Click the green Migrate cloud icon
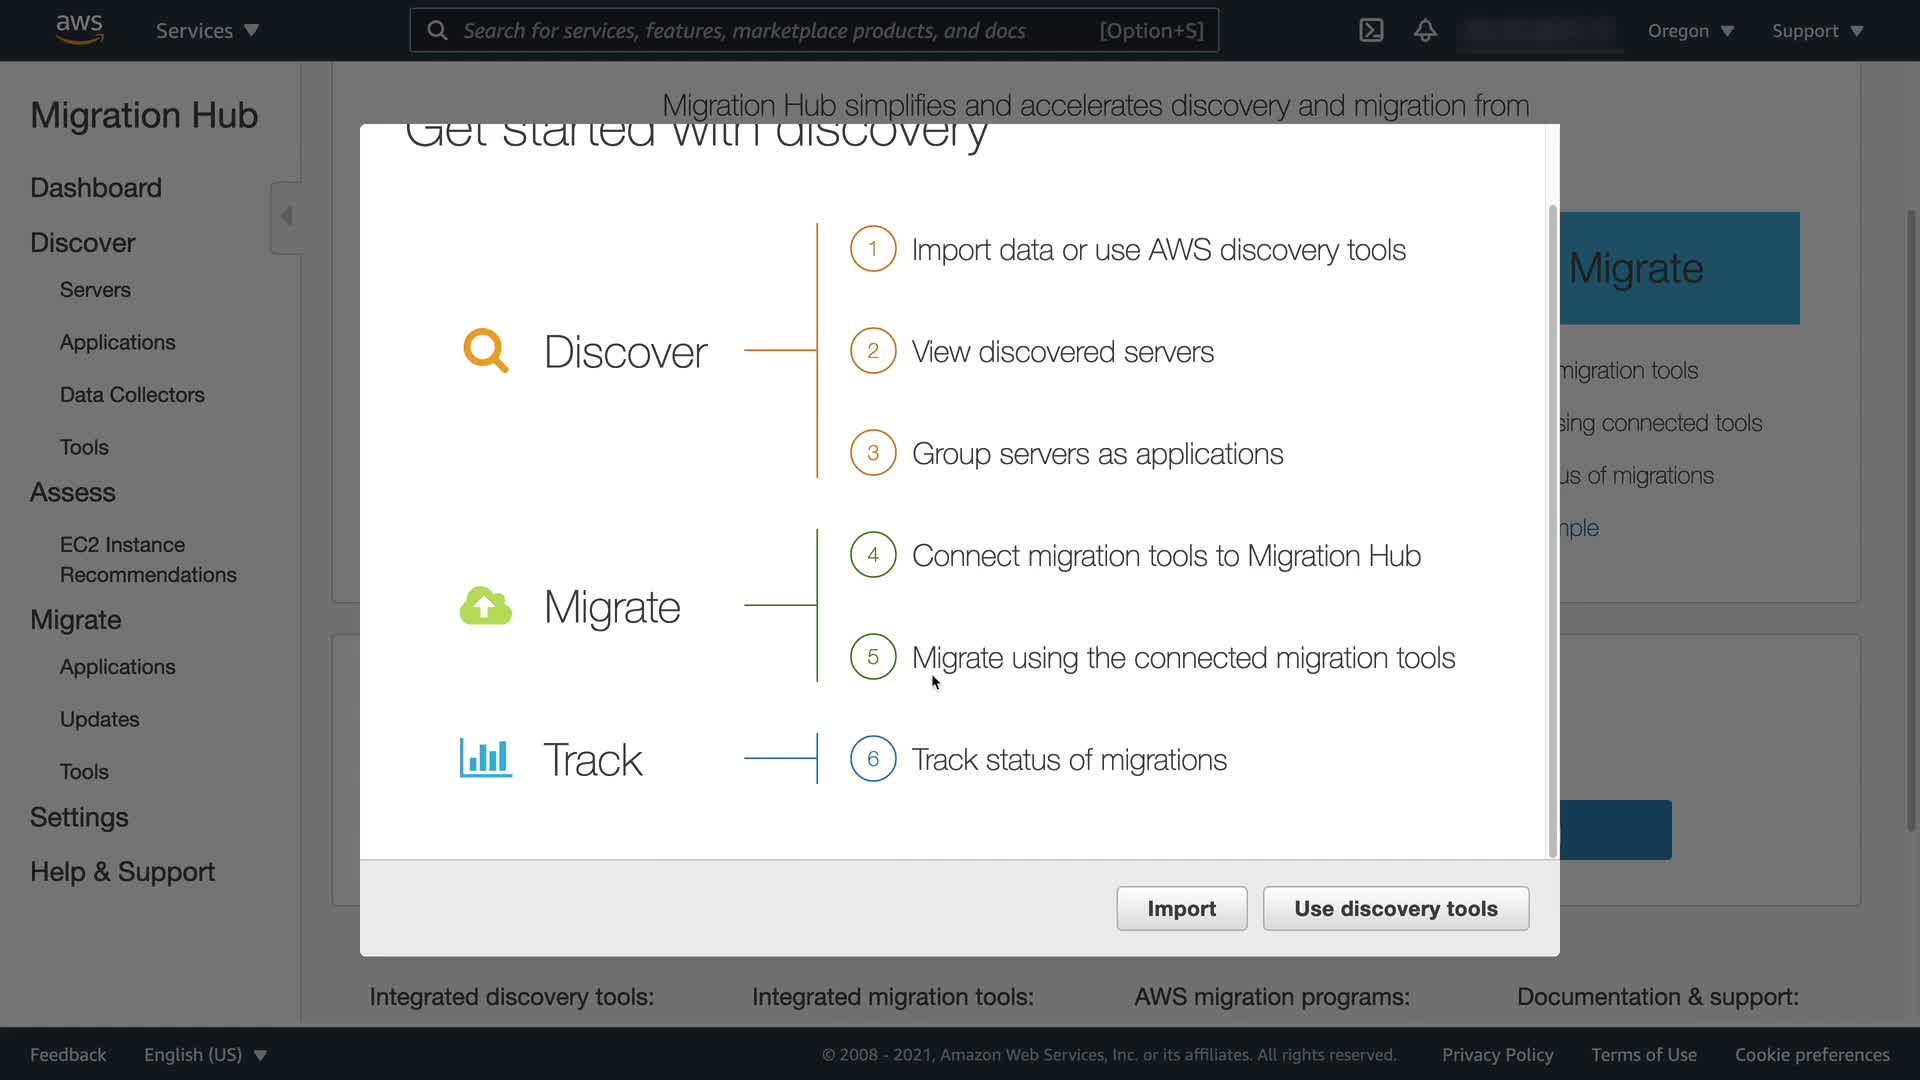 click(x=486, y=606)
